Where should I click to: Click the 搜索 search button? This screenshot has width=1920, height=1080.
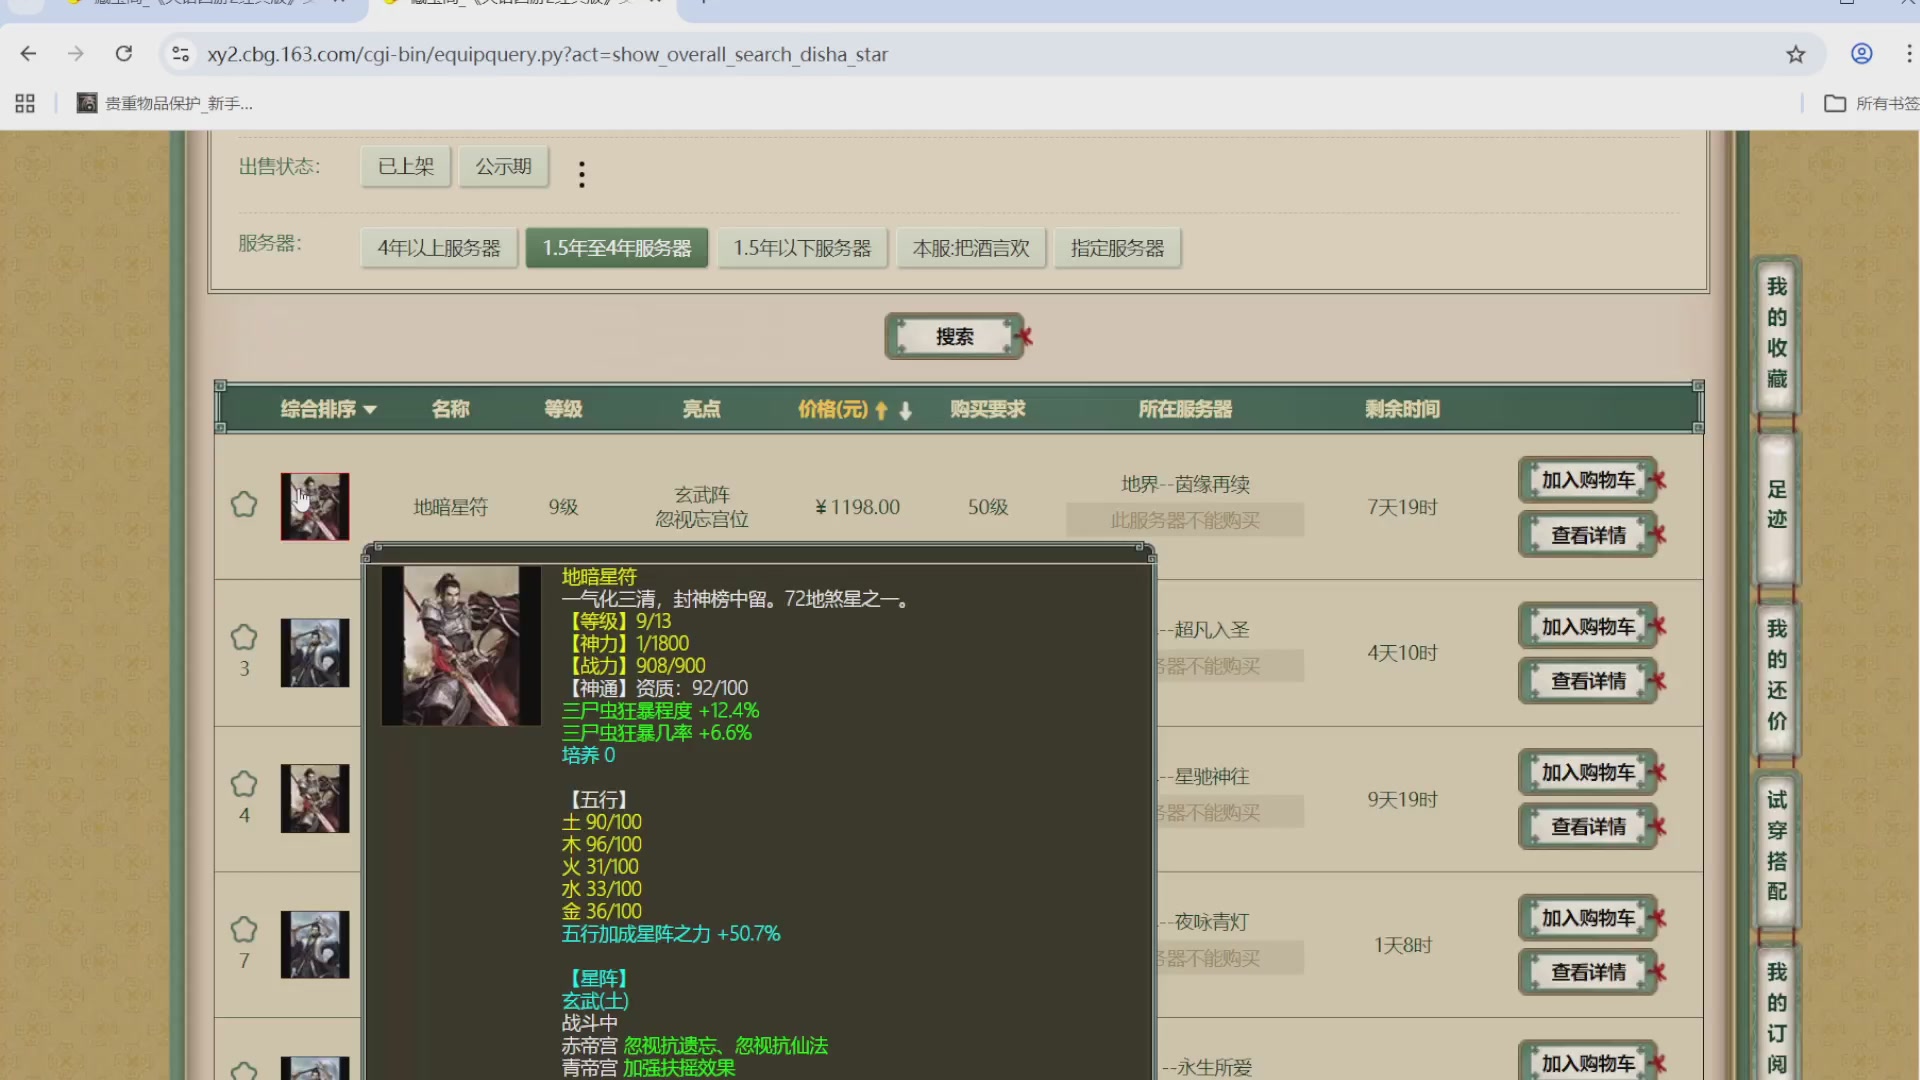tap(953, 336)
